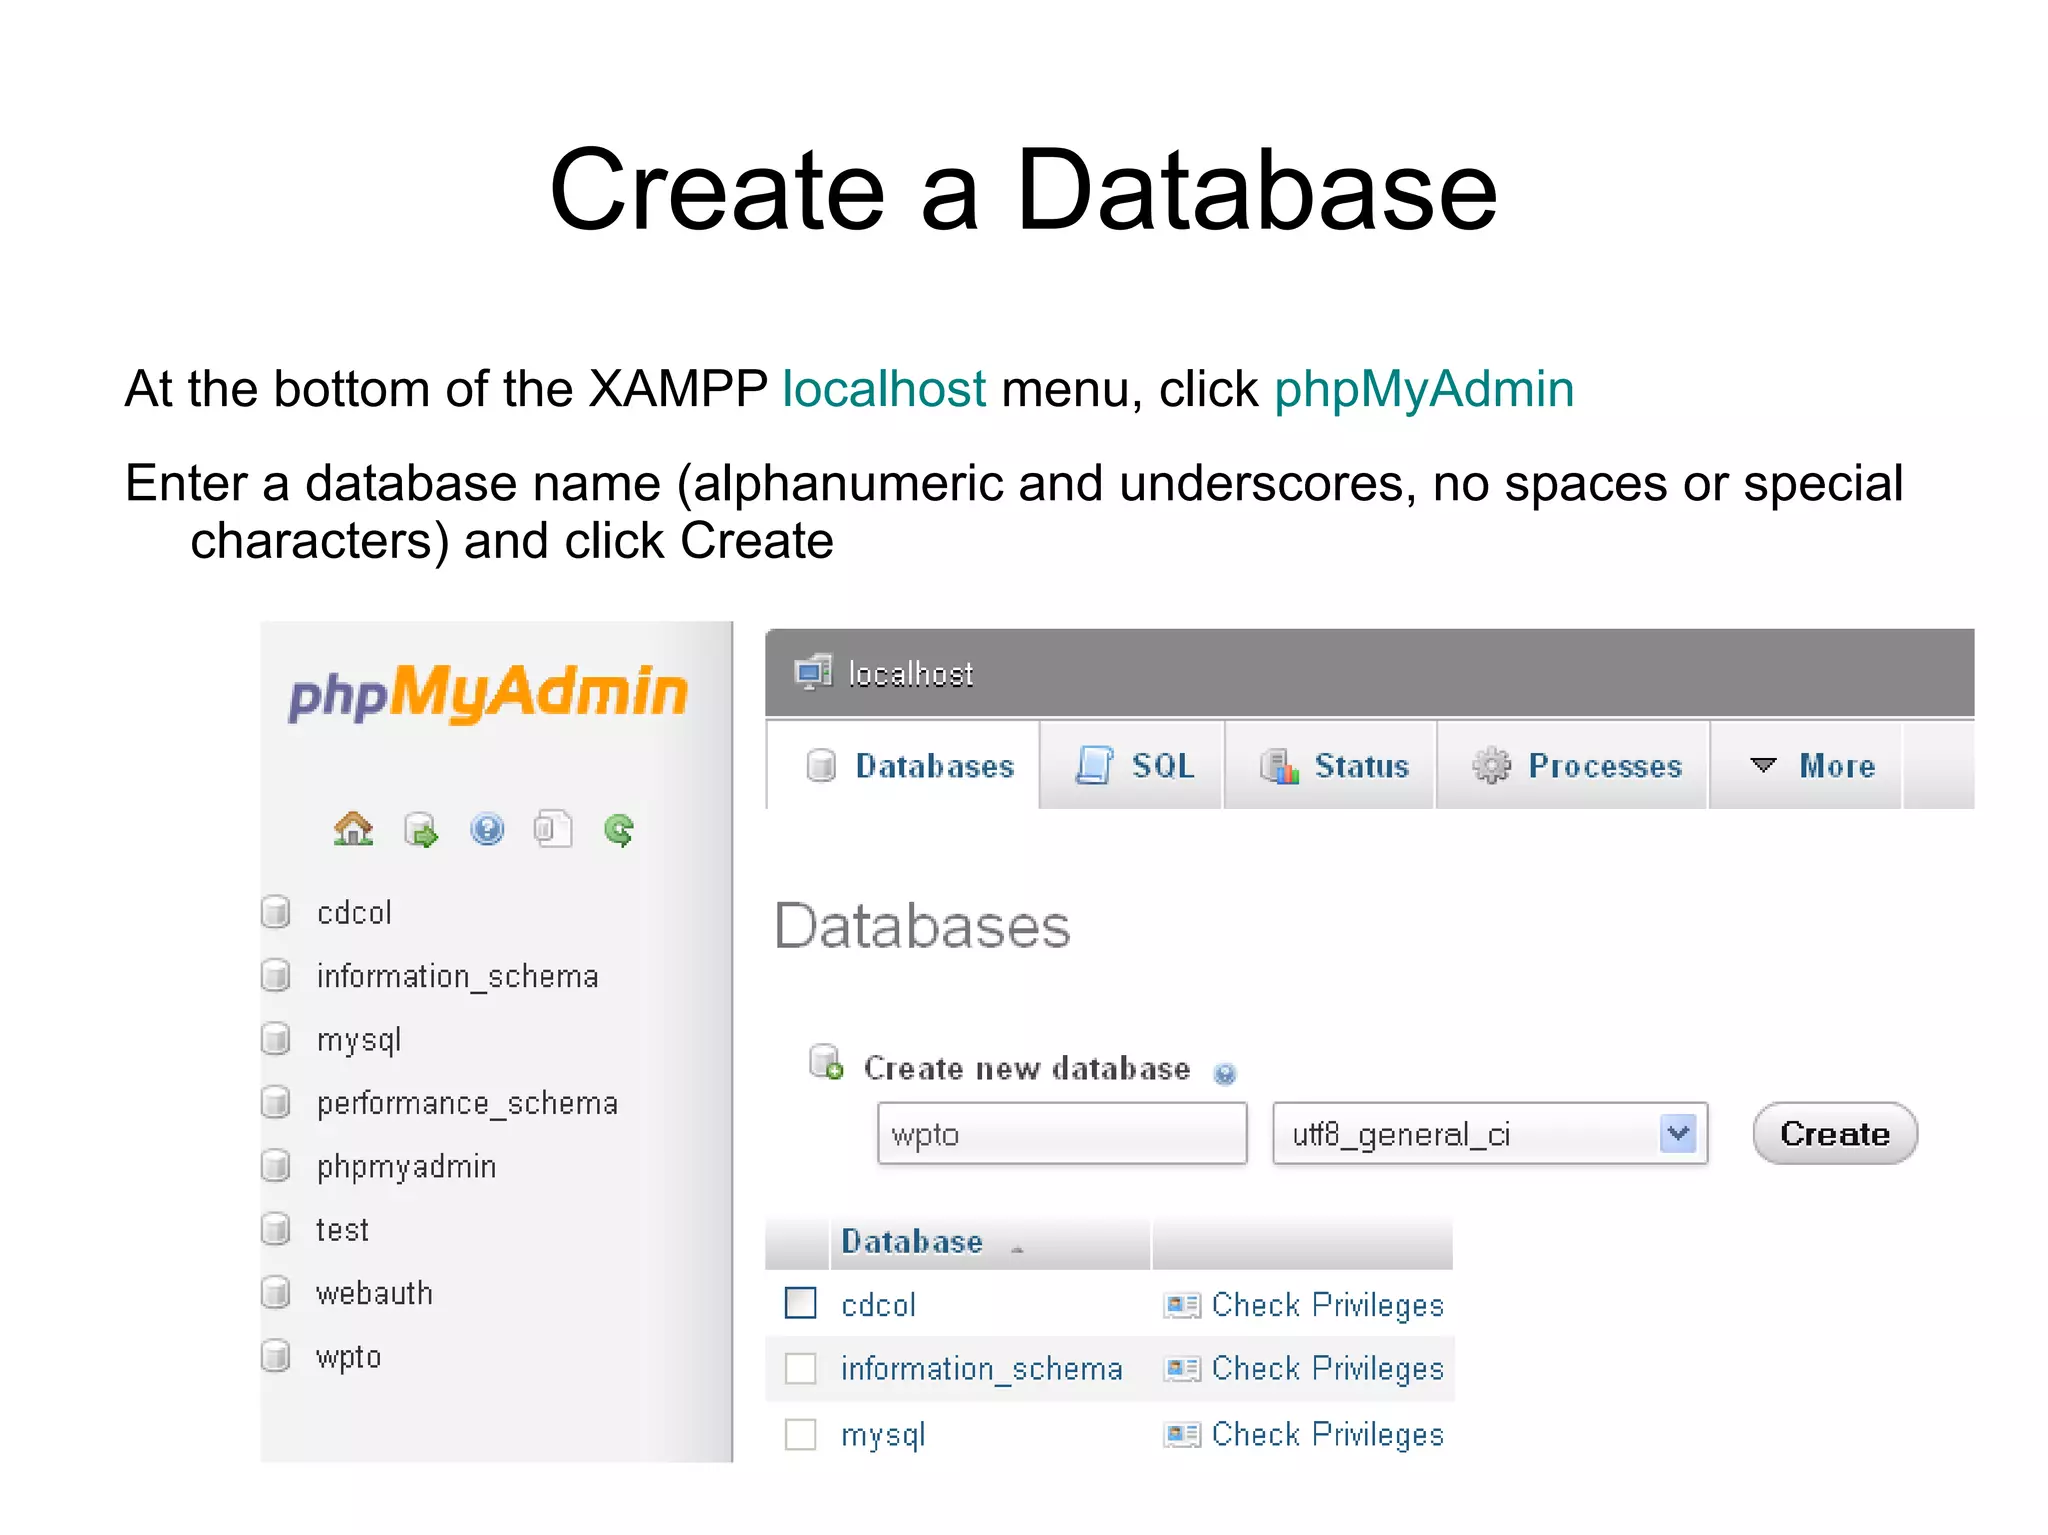Click the database icon beside webauth
This screenshot has height=1535, width=2048.
tap(276, 1293)
